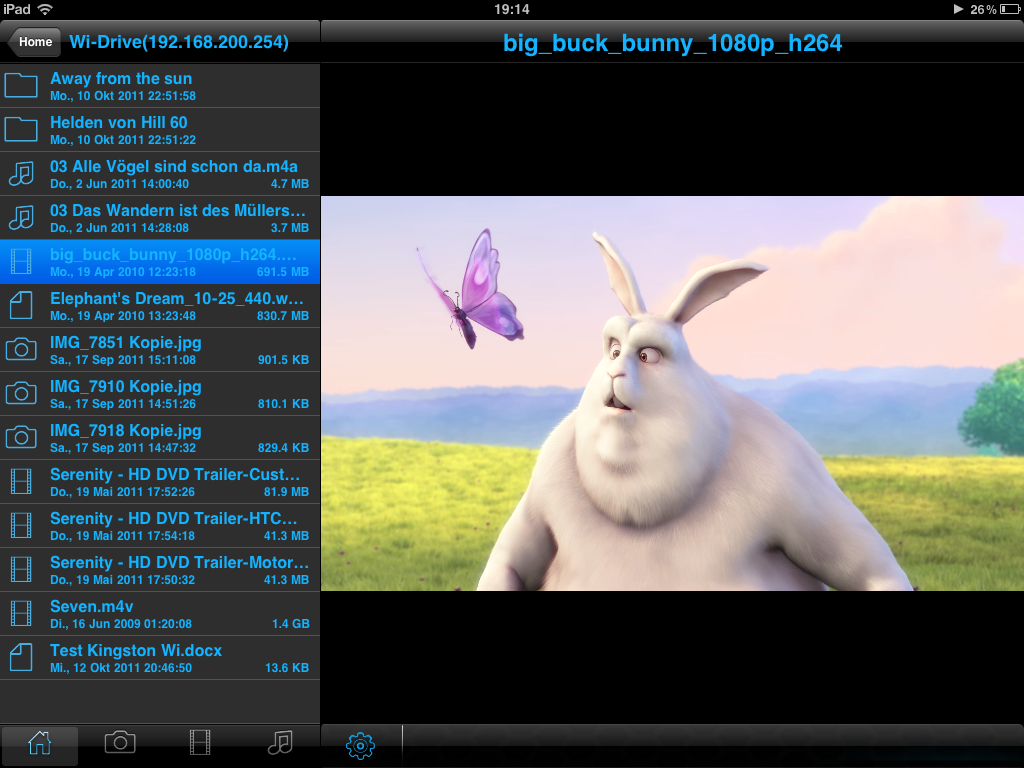Image resolution: width=1024 pixels, height=768 pixels.
Task: Click the document icon beside Elephant's Dream
Action: [x=21, y=306]
